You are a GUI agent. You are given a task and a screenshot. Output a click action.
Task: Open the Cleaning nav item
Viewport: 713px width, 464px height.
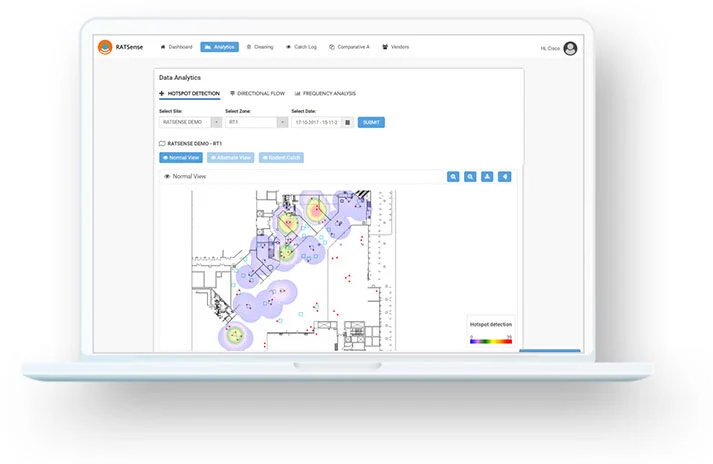point(260,47)
